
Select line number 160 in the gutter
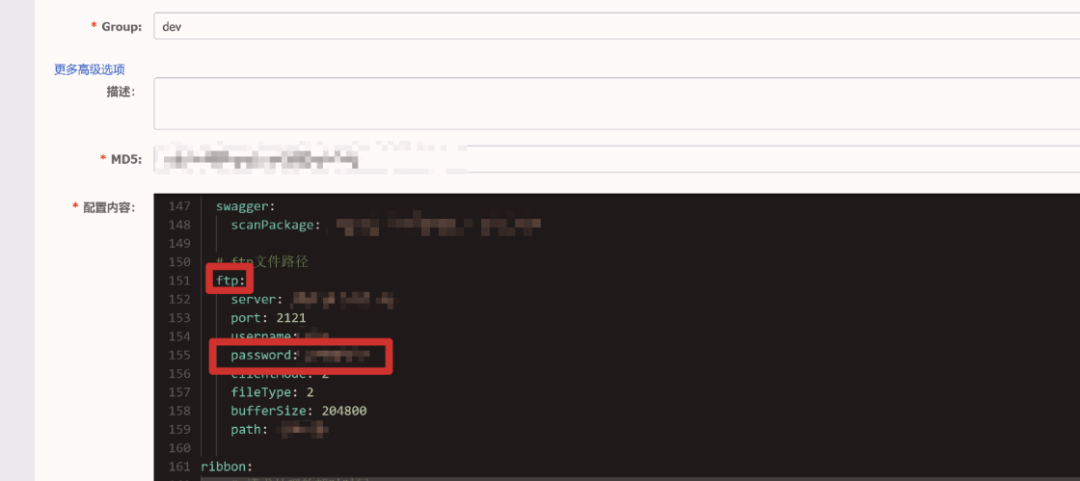coord(179,448)
